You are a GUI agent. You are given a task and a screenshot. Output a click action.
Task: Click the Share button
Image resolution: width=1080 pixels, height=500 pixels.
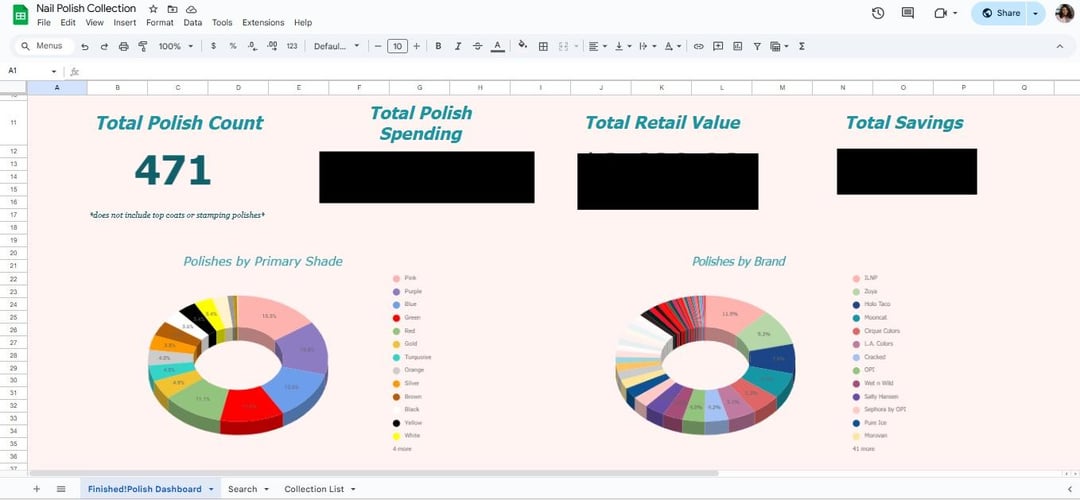tap(1001, 13)
